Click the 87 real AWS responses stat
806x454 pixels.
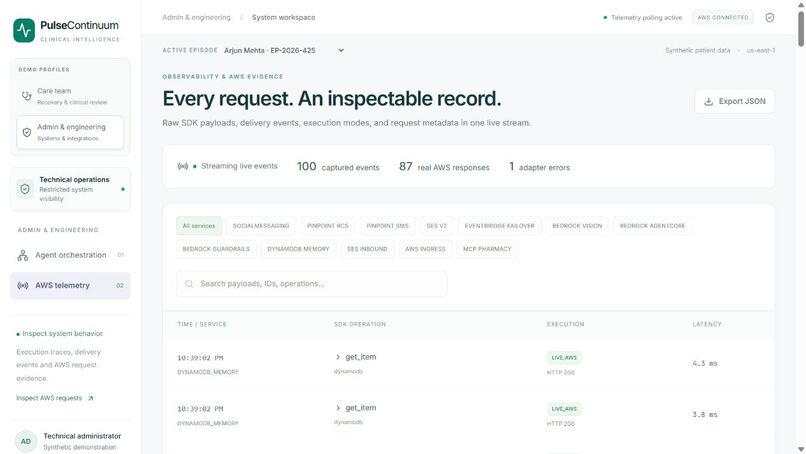pos(444,167)
